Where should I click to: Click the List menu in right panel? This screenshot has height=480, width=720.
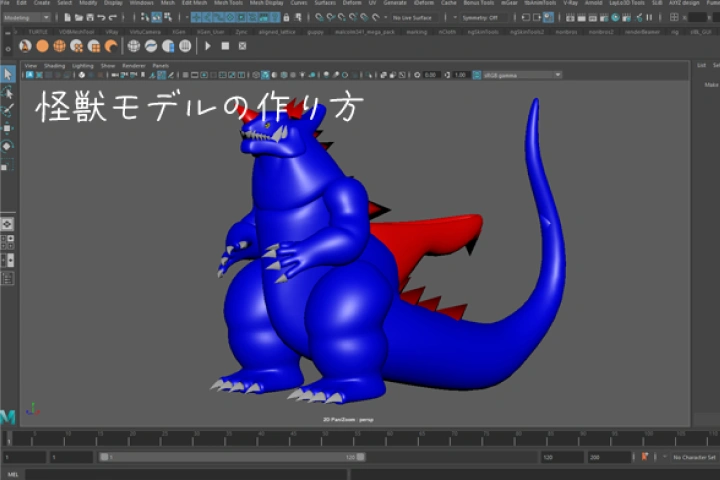701,66
